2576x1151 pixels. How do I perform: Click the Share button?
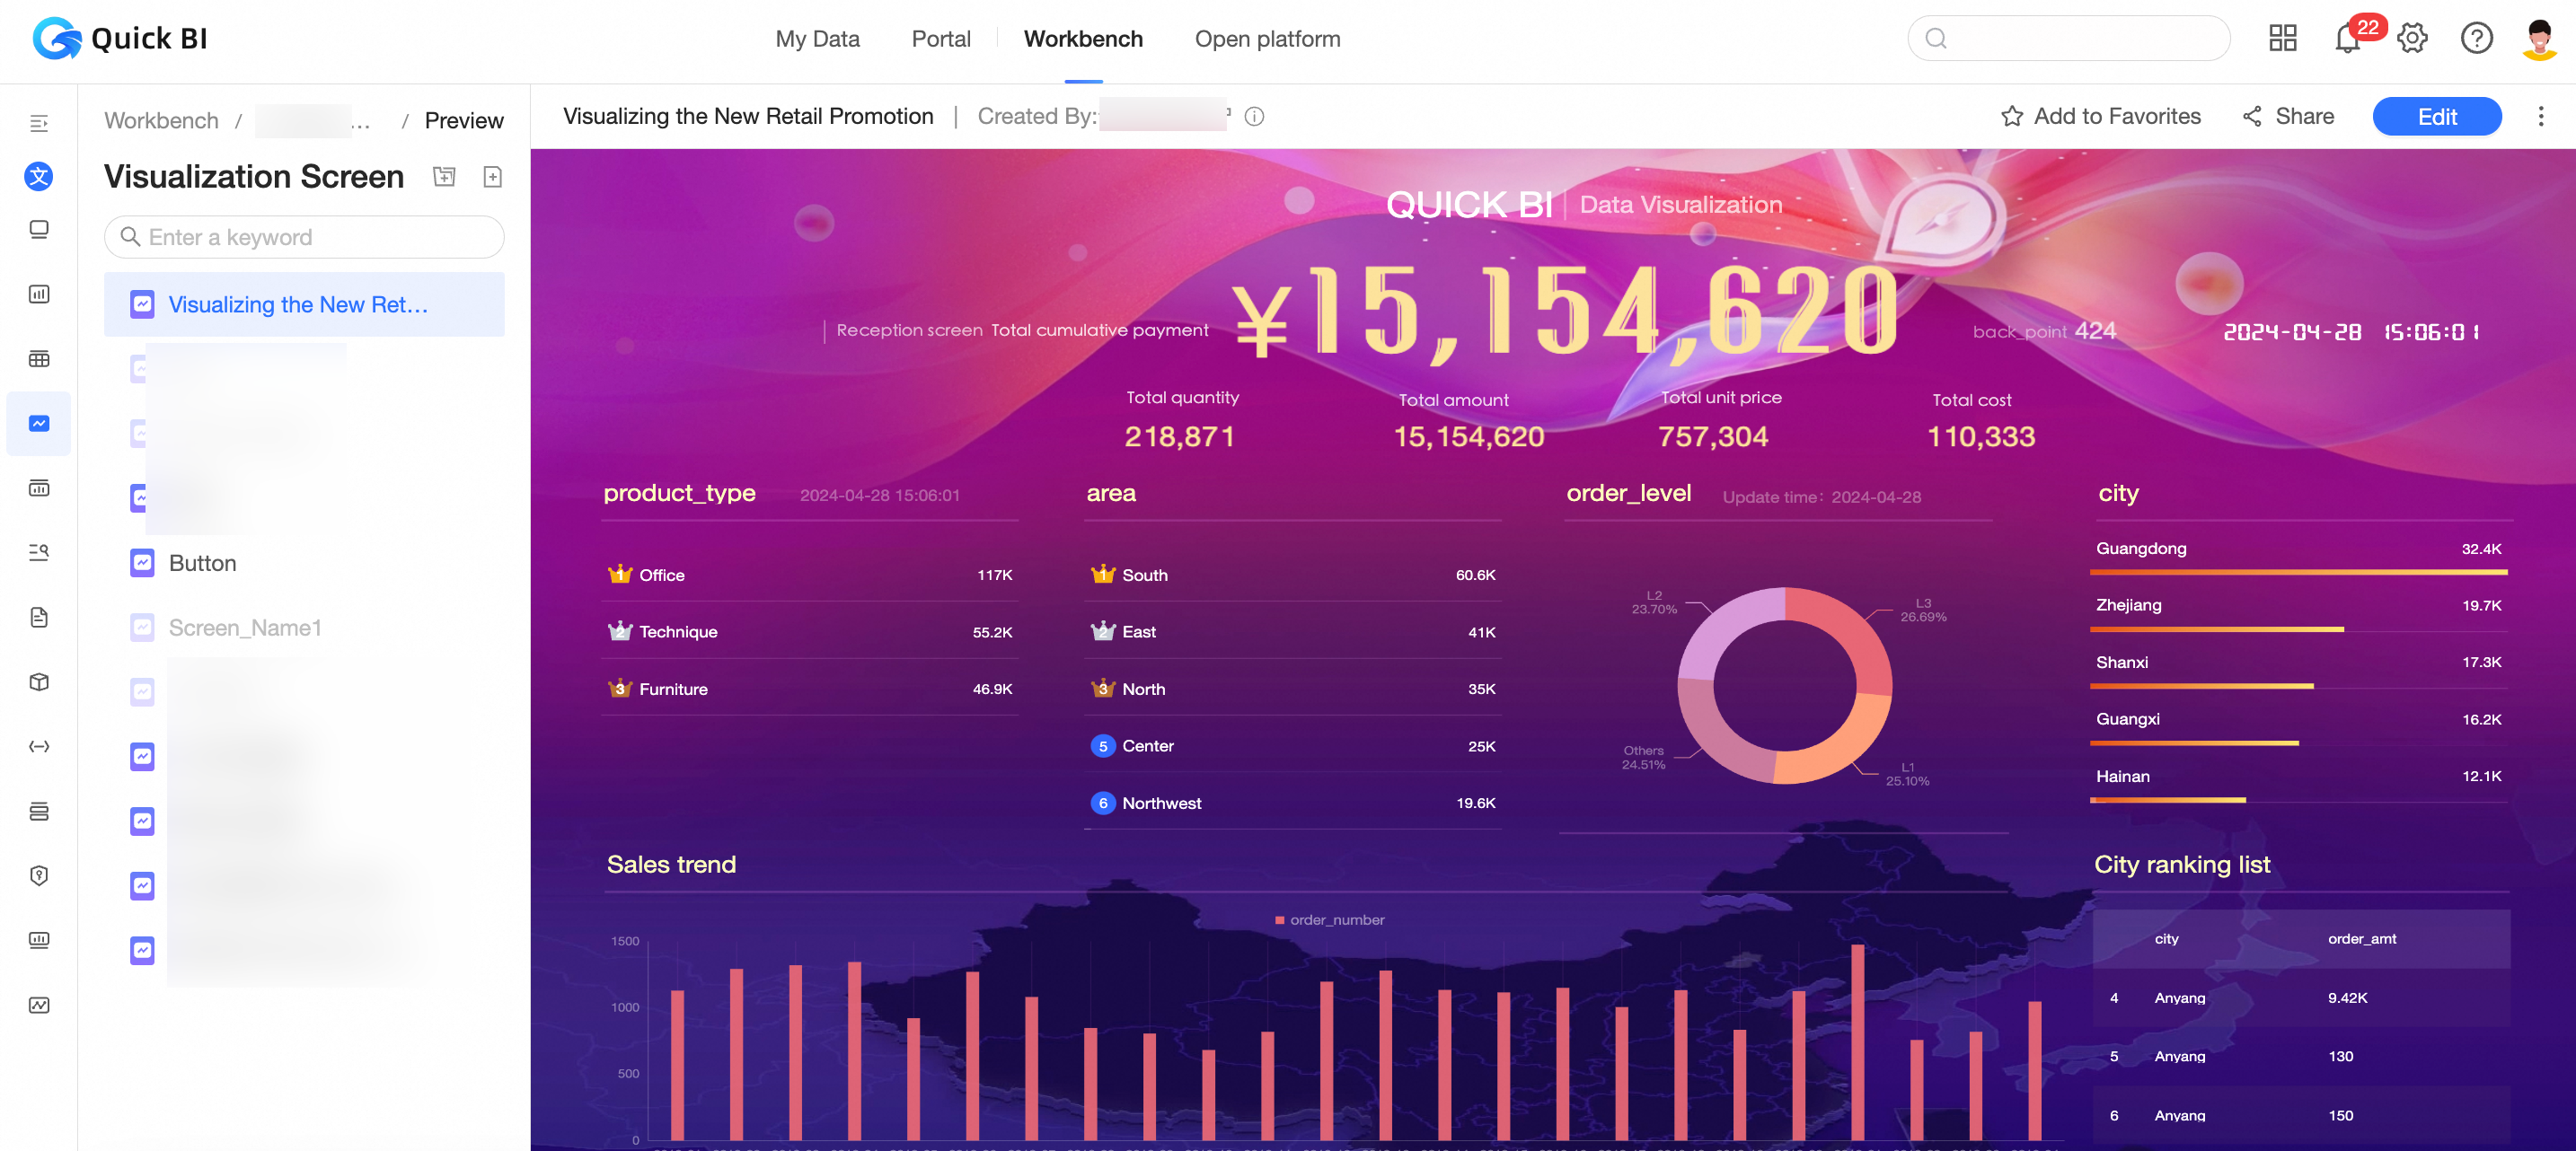tap(2288, 117)
